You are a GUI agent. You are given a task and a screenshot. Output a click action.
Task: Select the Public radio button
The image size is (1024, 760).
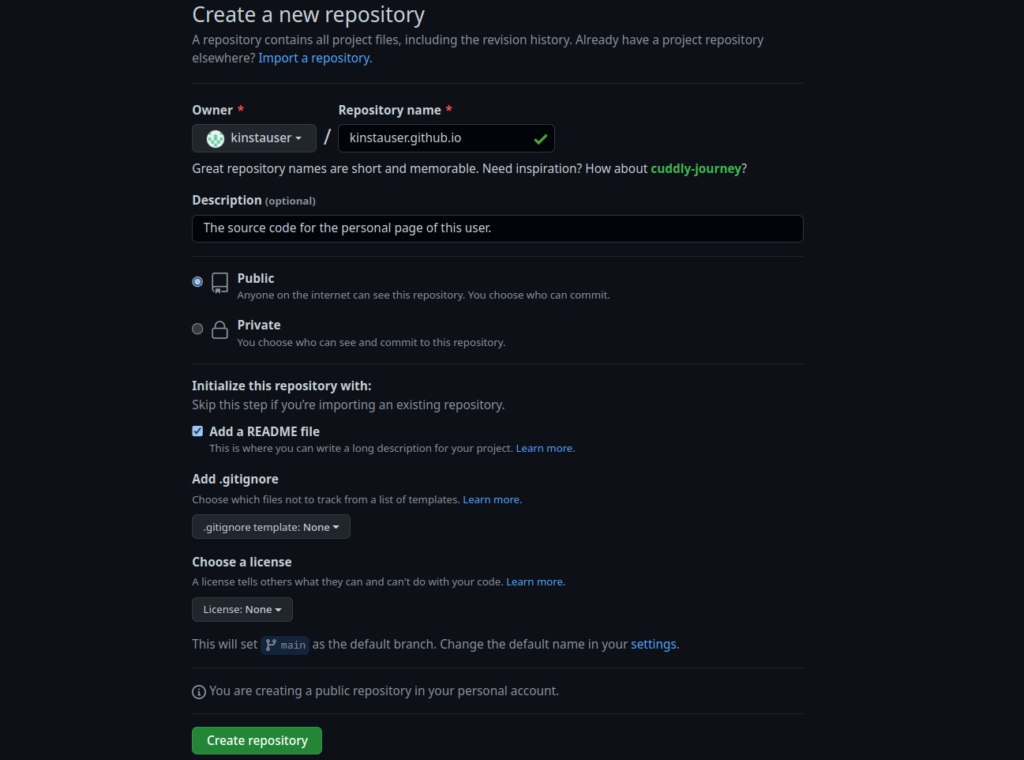coord(197,282)
